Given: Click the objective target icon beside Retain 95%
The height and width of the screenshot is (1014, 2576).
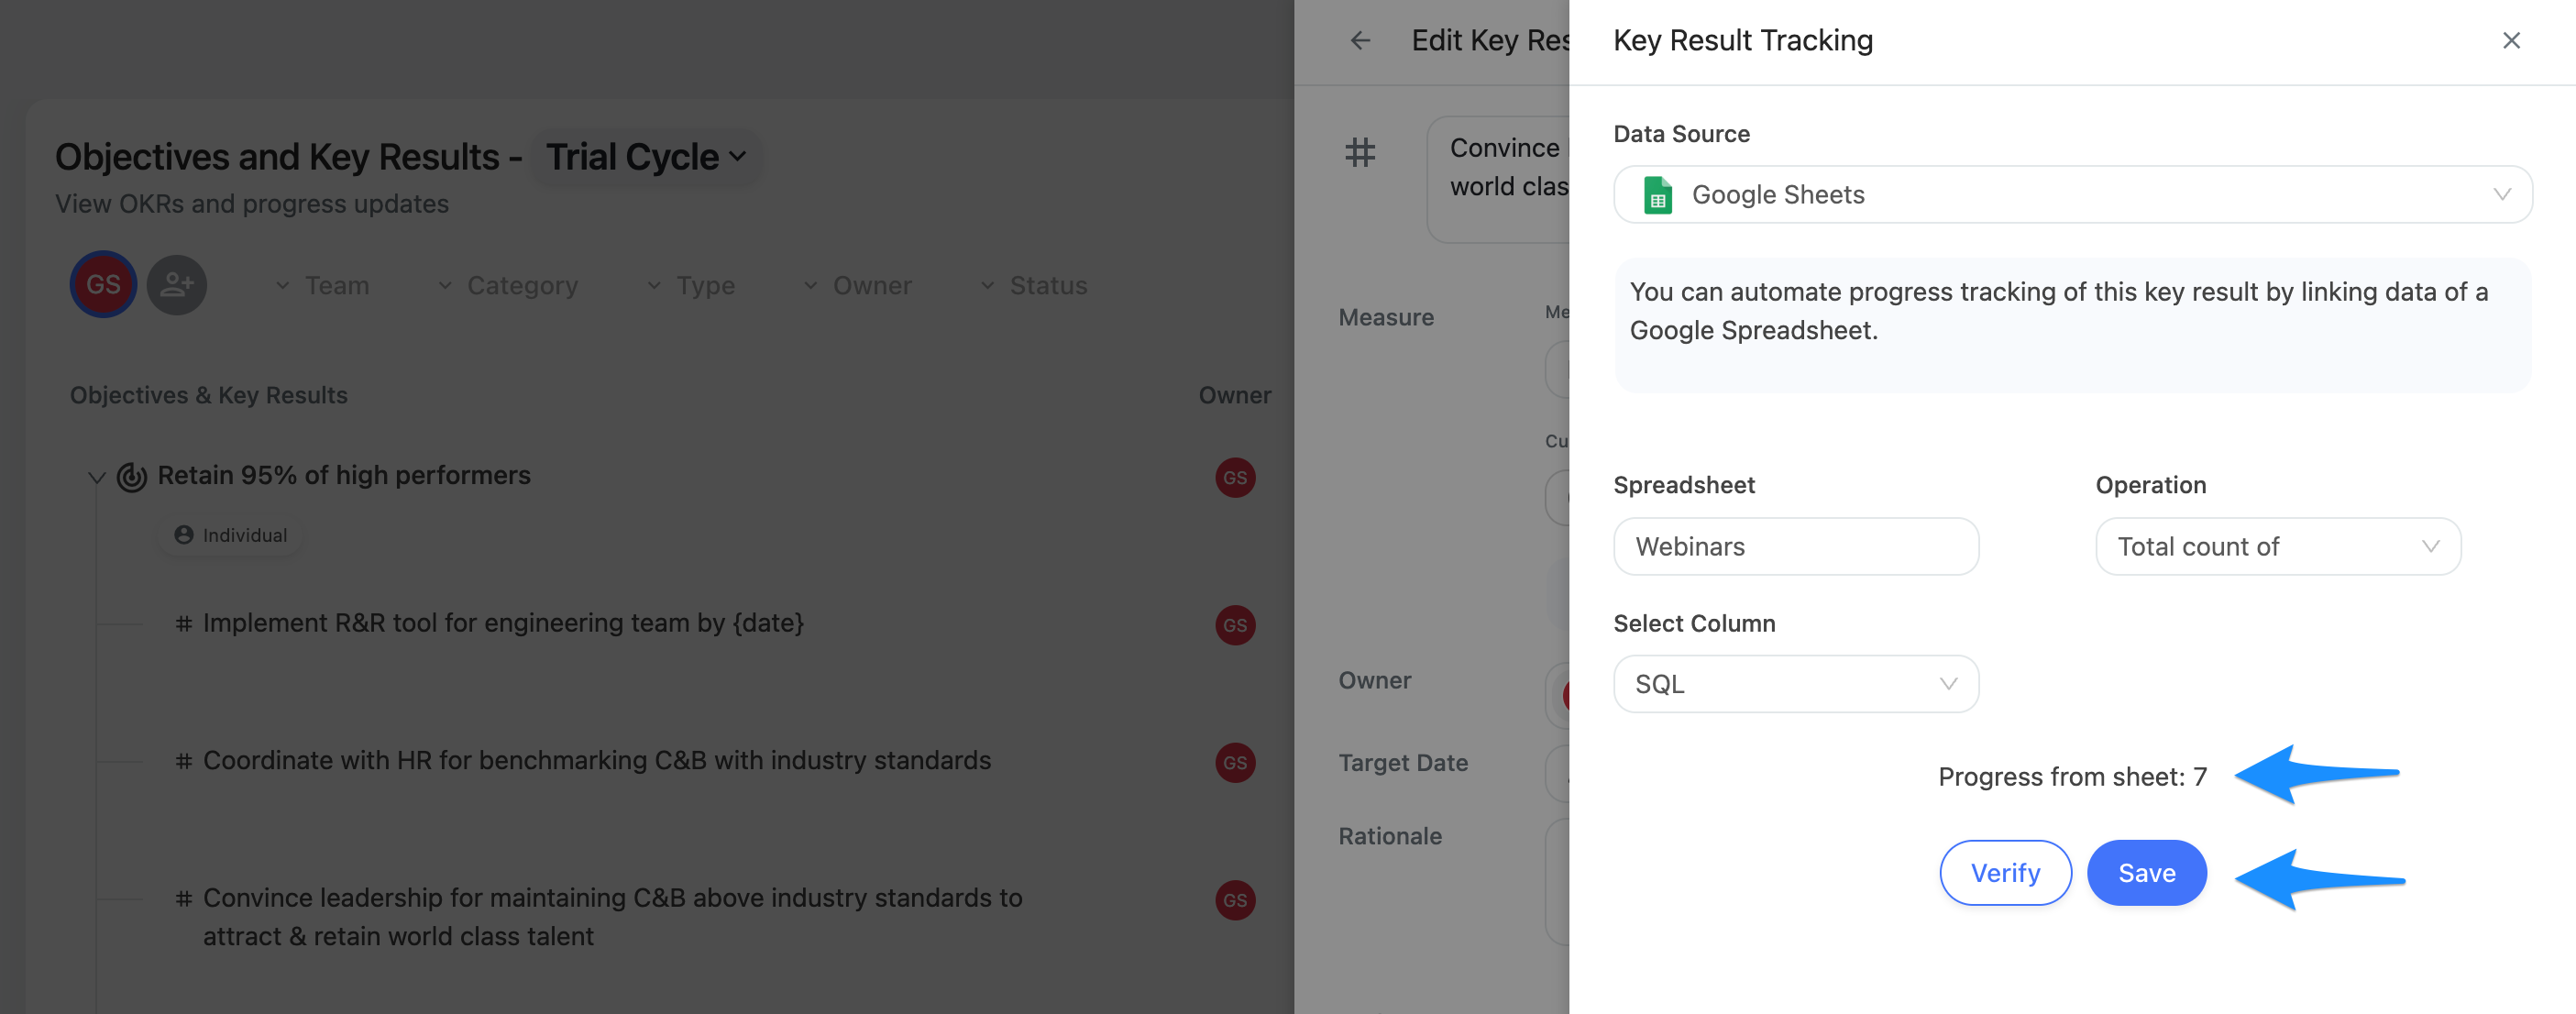Looking at the screenshot, I should (132, 477).
